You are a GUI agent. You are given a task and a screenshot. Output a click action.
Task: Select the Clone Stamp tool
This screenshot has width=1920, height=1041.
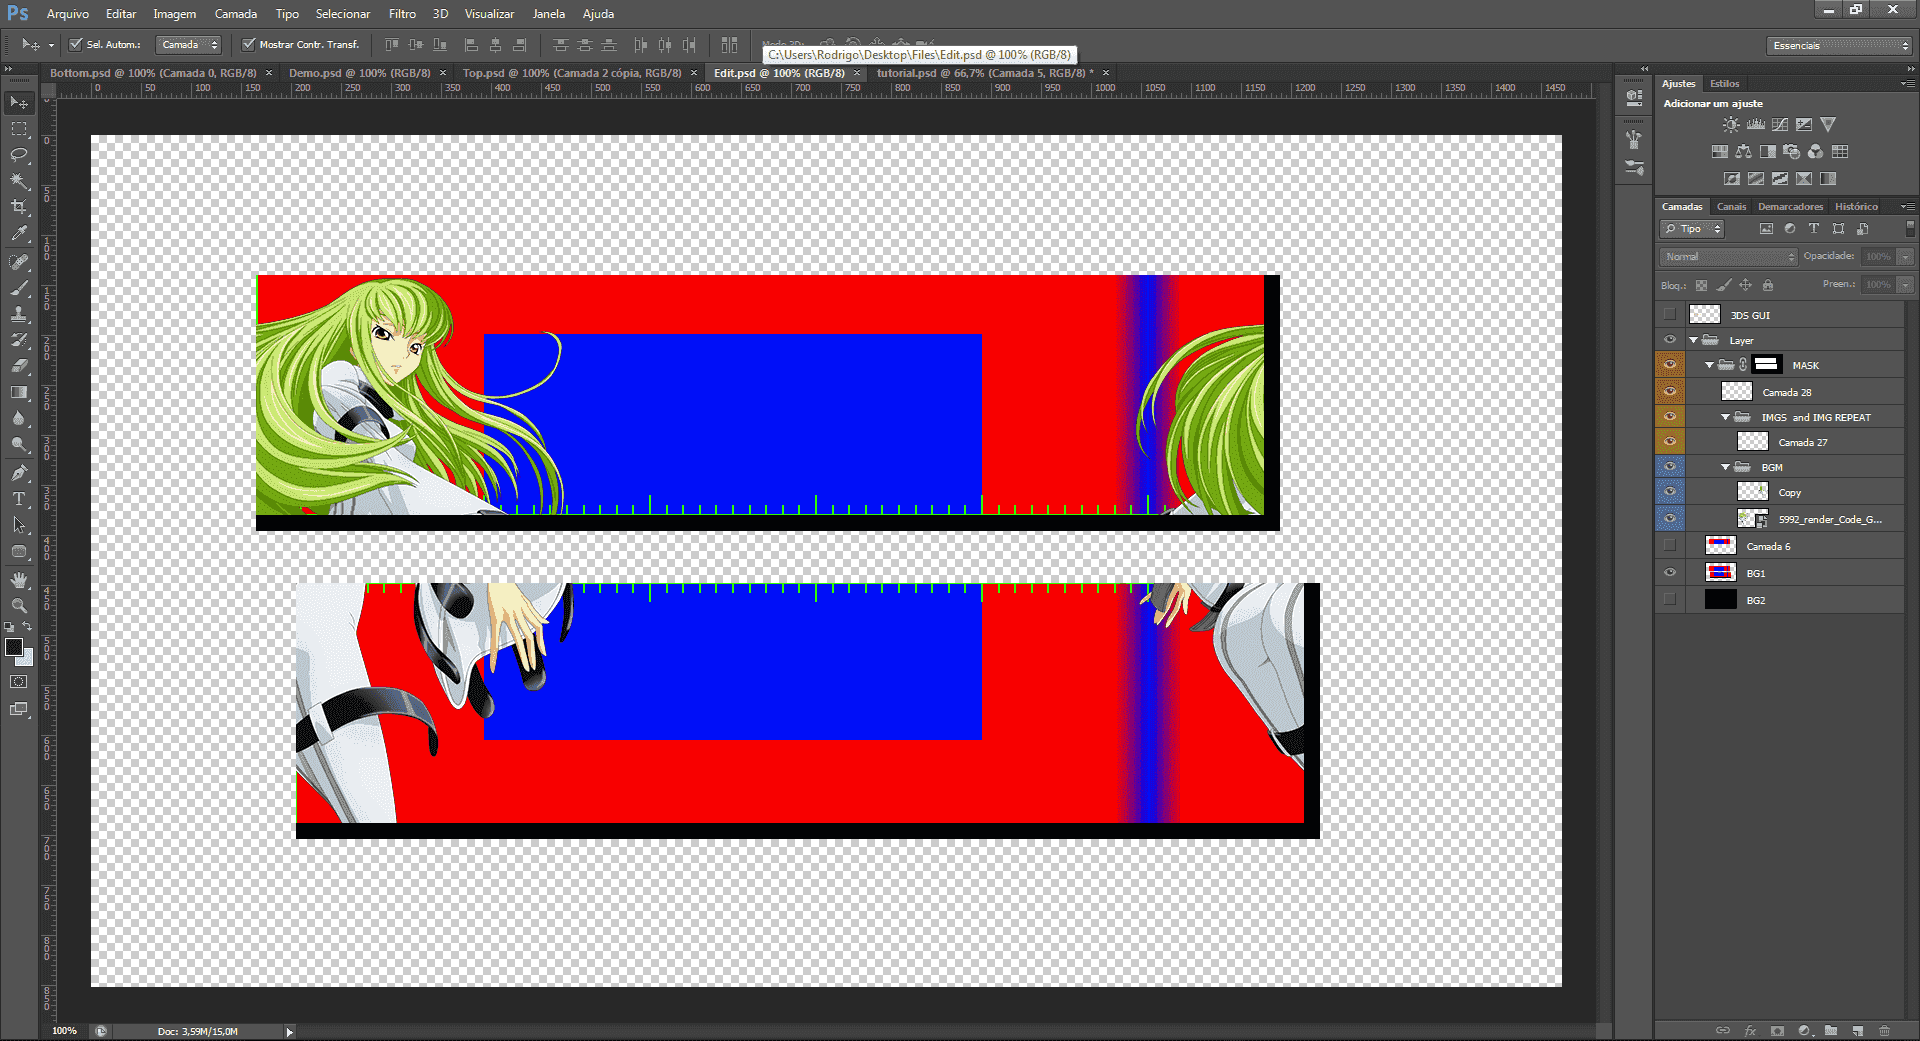tap(19, 314)
